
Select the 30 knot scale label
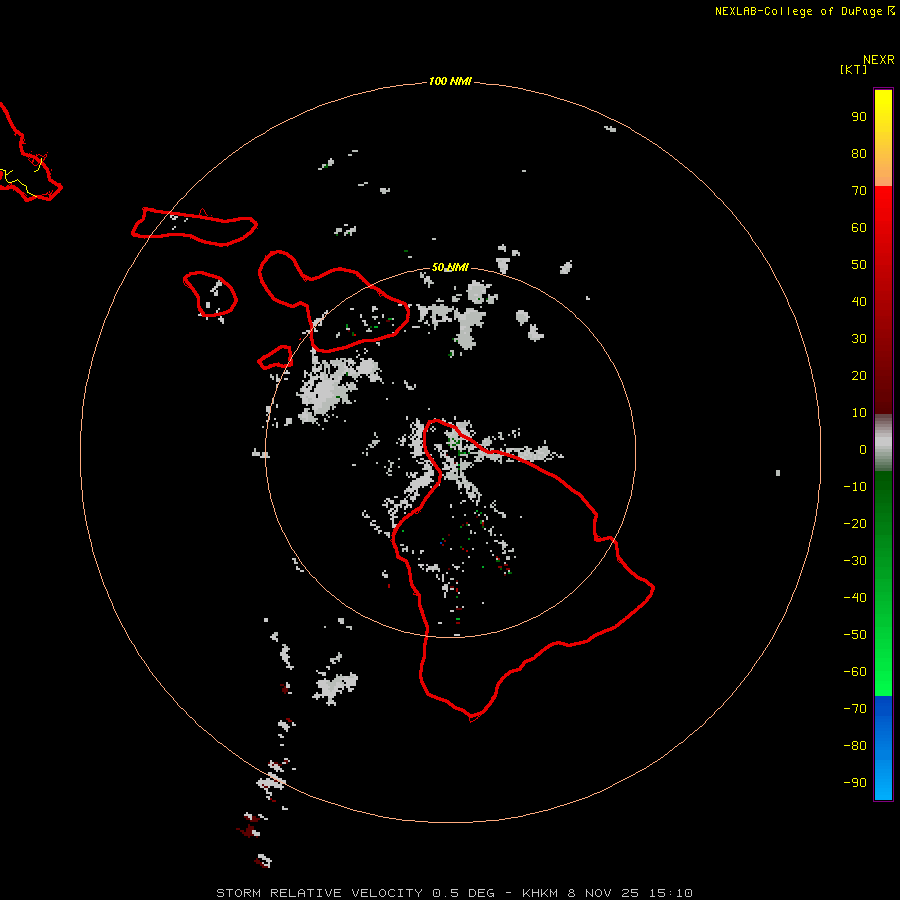[x=859, y=339]
